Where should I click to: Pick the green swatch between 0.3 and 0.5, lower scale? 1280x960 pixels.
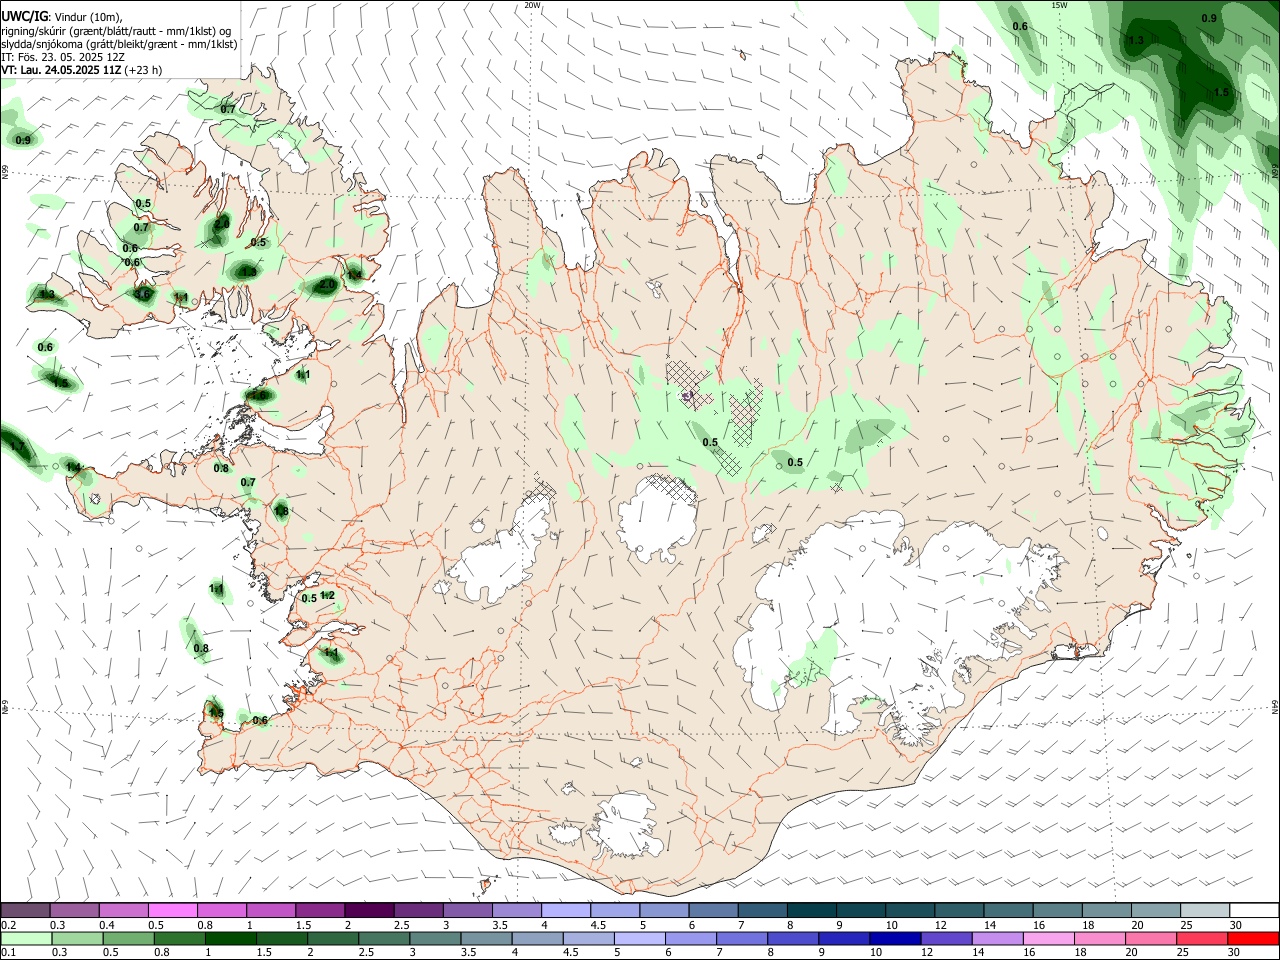[77, 938]
